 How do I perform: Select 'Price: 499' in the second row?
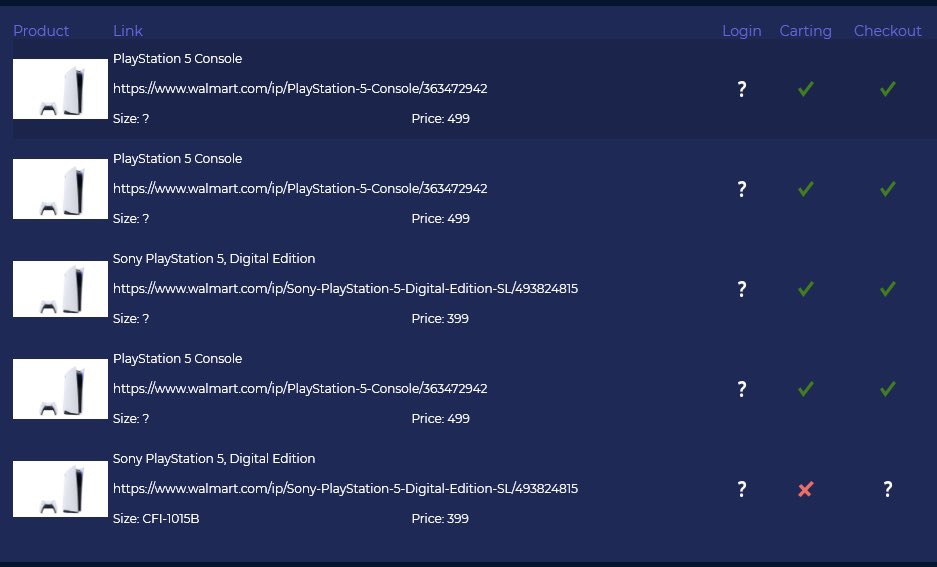(440, 219)
